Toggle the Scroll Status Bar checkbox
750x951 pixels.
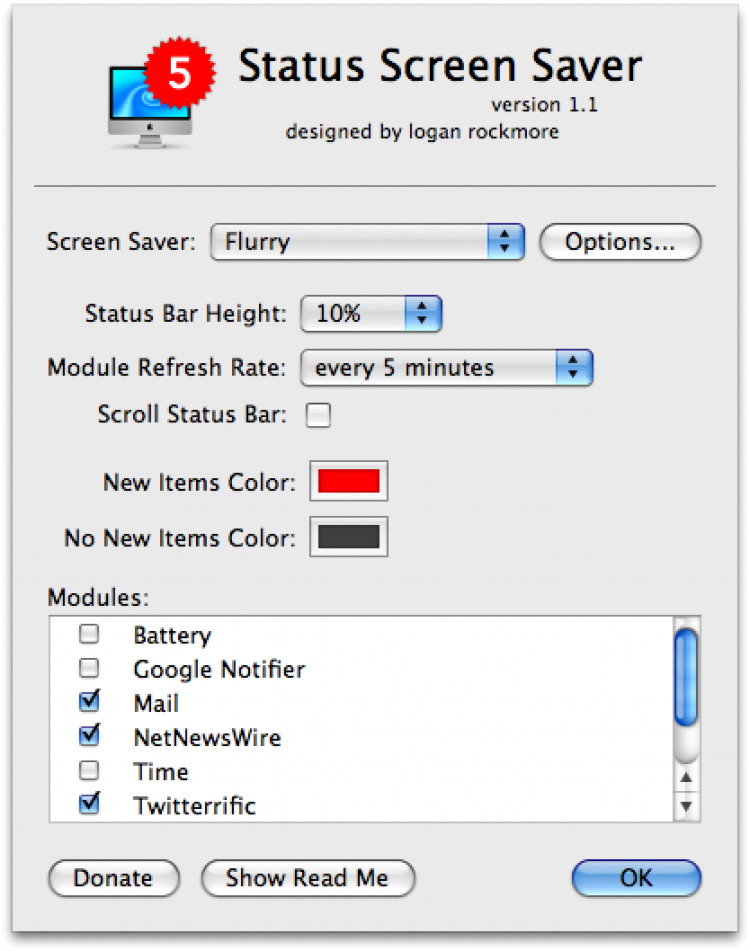coord(318,415)
